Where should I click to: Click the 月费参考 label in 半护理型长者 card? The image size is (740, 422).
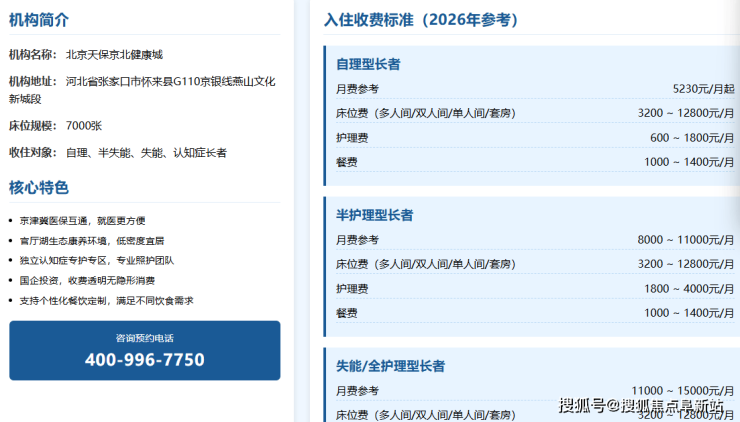[x=357, y=240]
